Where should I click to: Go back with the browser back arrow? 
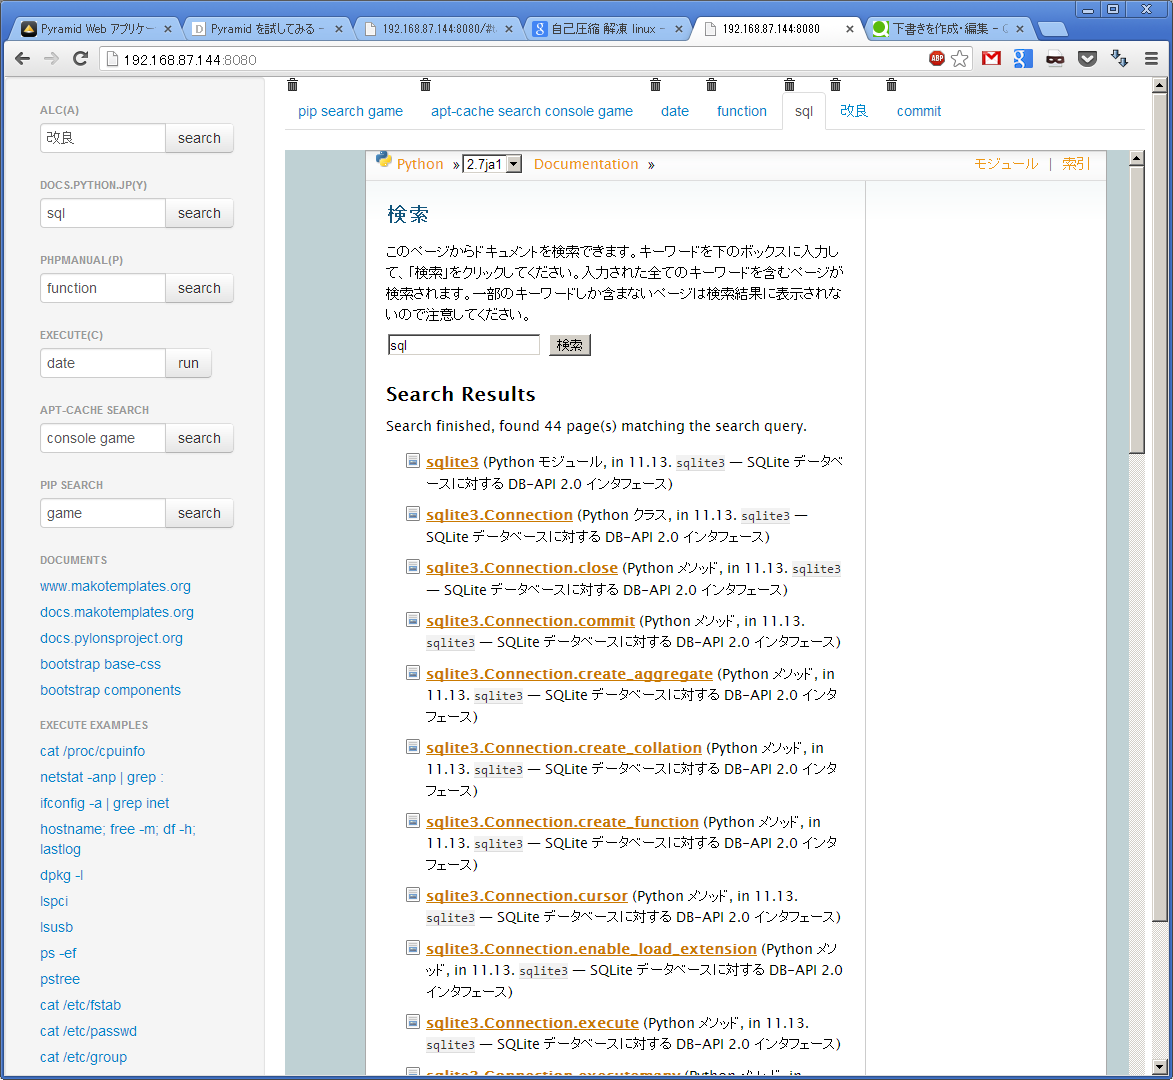pyautogui.click(x=22, y=58)
